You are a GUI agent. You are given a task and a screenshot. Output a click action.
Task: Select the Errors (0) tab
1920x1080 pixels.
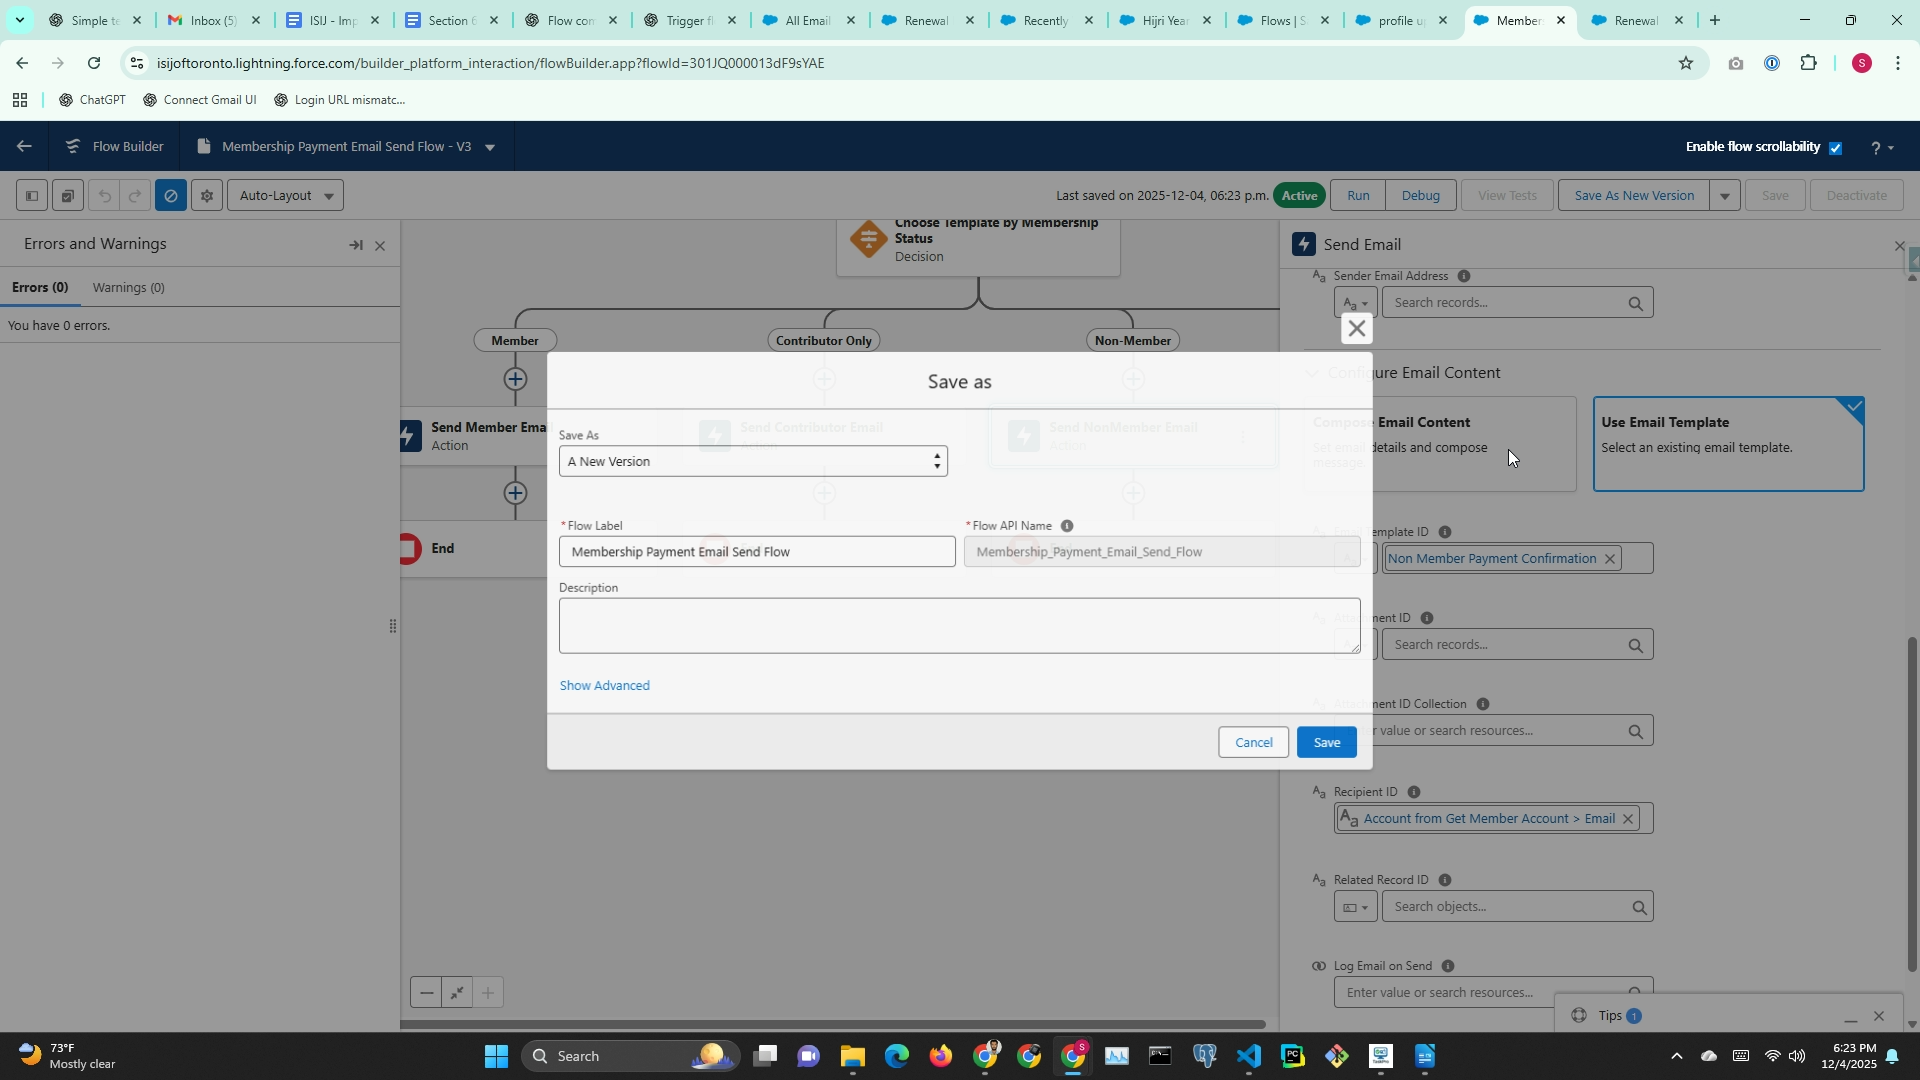[x=40, y=288]
